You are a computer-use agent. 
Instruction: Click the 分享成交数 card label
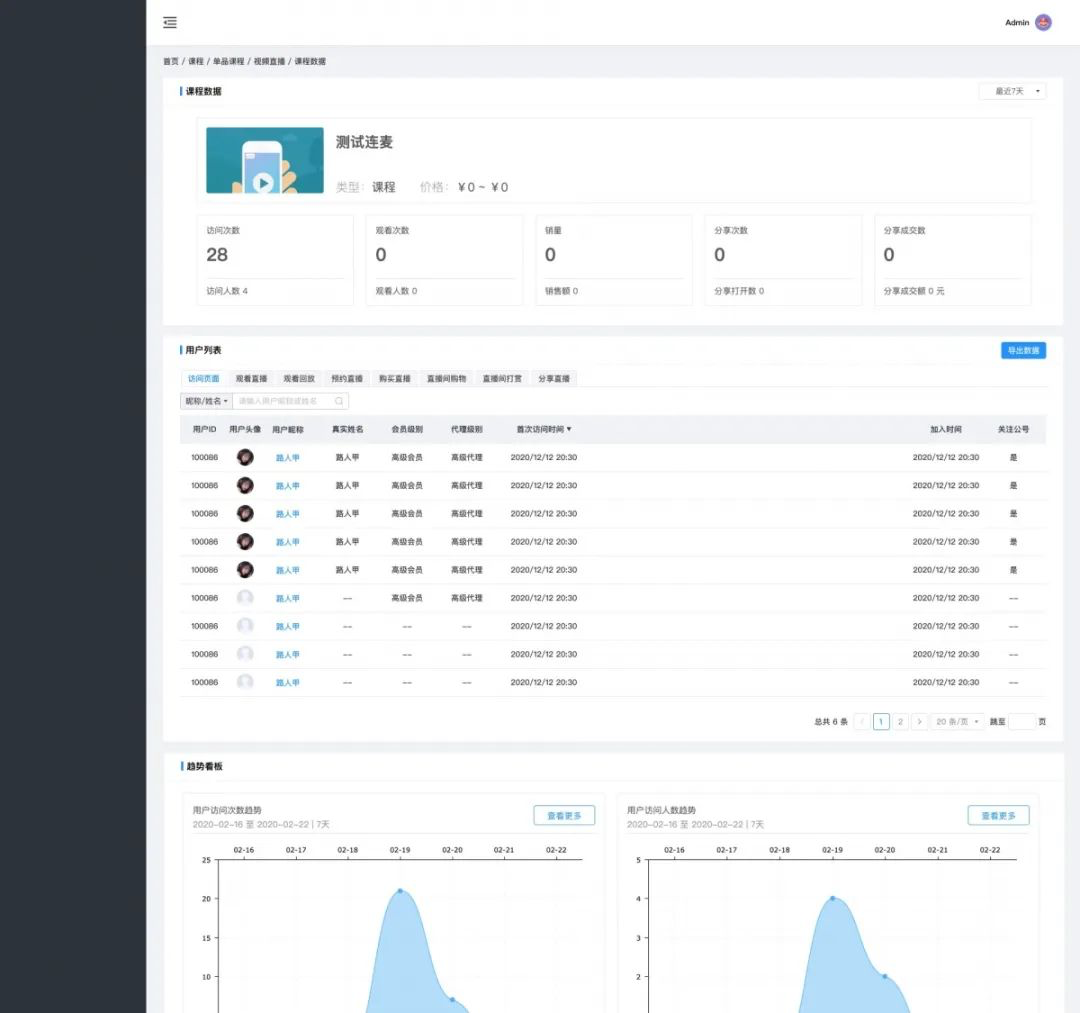(904, 231)
